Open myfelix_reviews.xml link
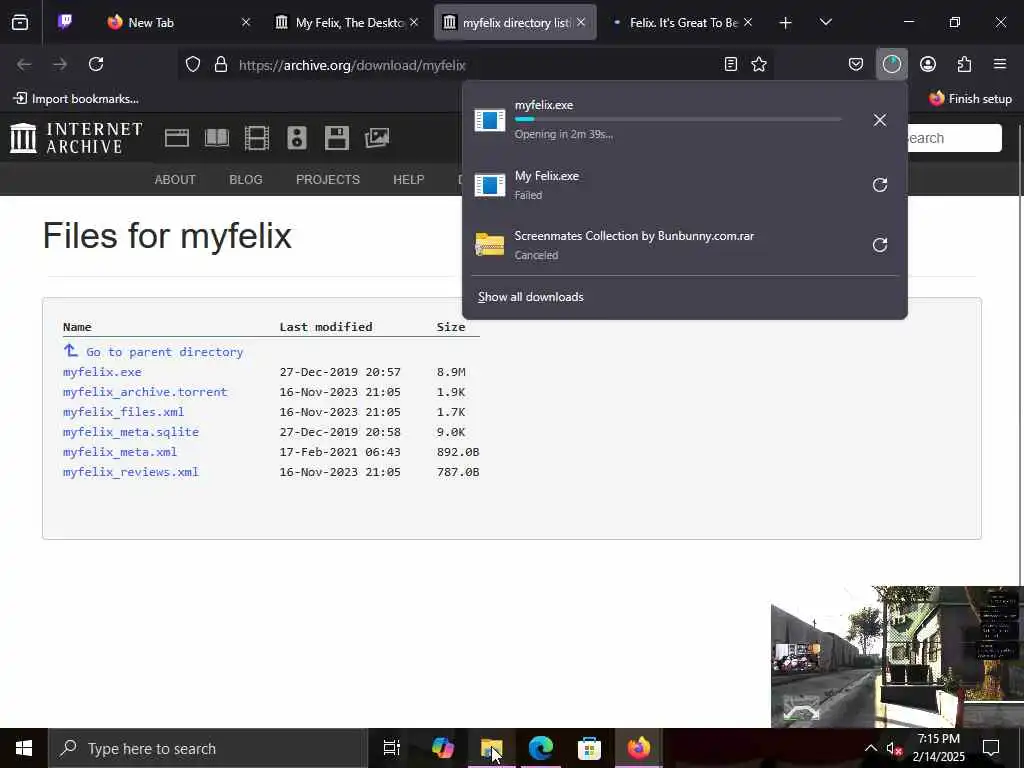The width and height of the screenshot is (1024, 768). [x=131, y=472]
